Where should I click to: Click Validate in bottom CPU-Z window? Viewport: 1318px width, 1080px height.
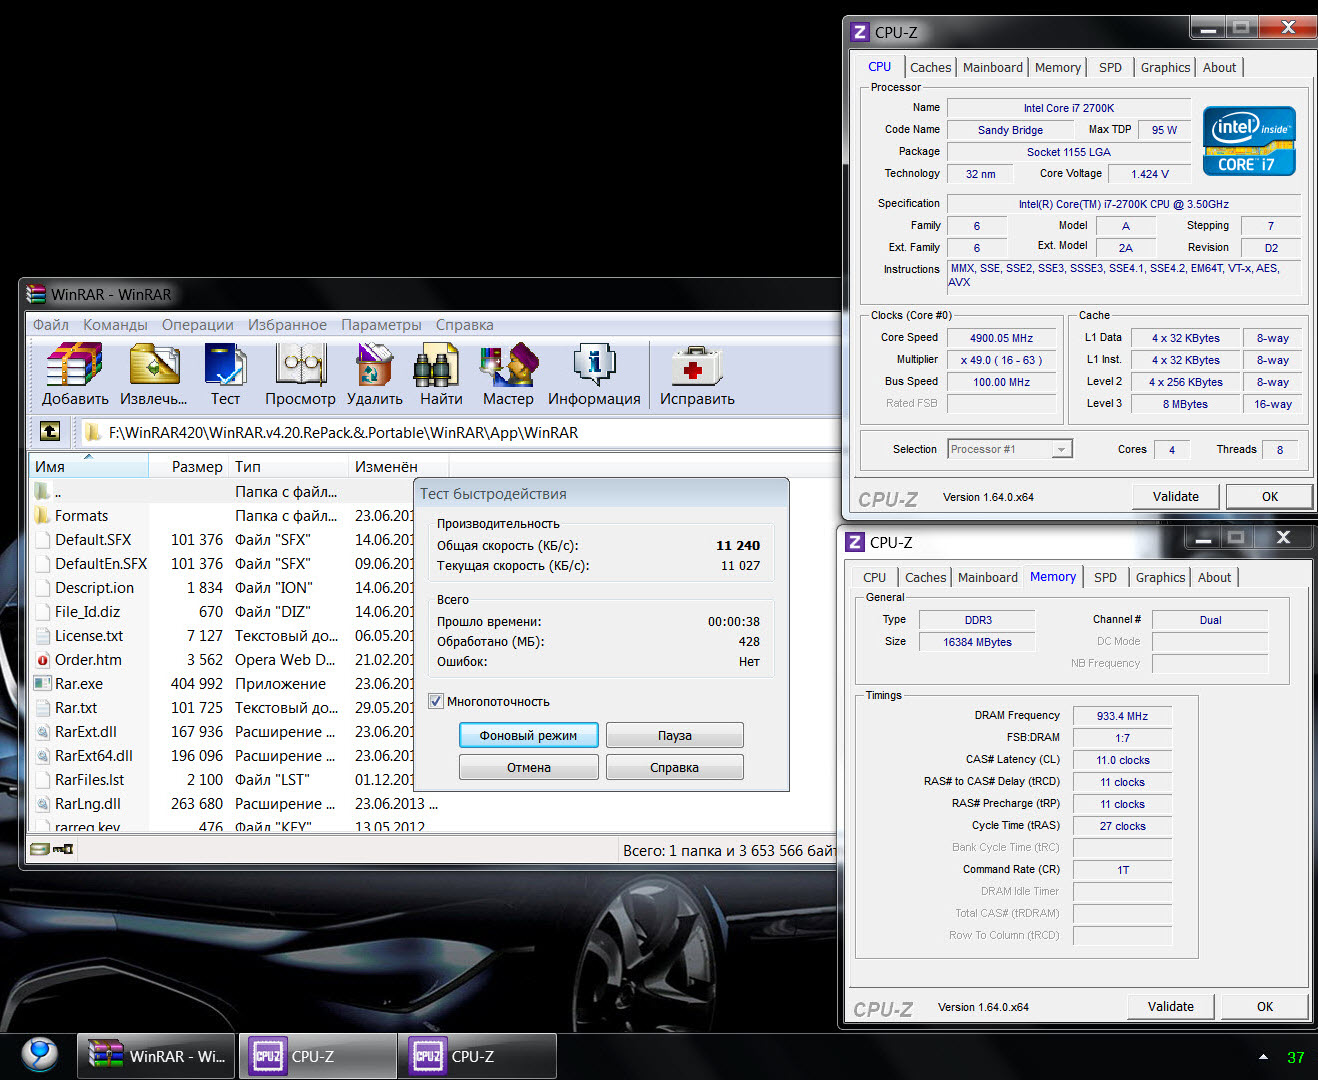coord(1171,1006)
